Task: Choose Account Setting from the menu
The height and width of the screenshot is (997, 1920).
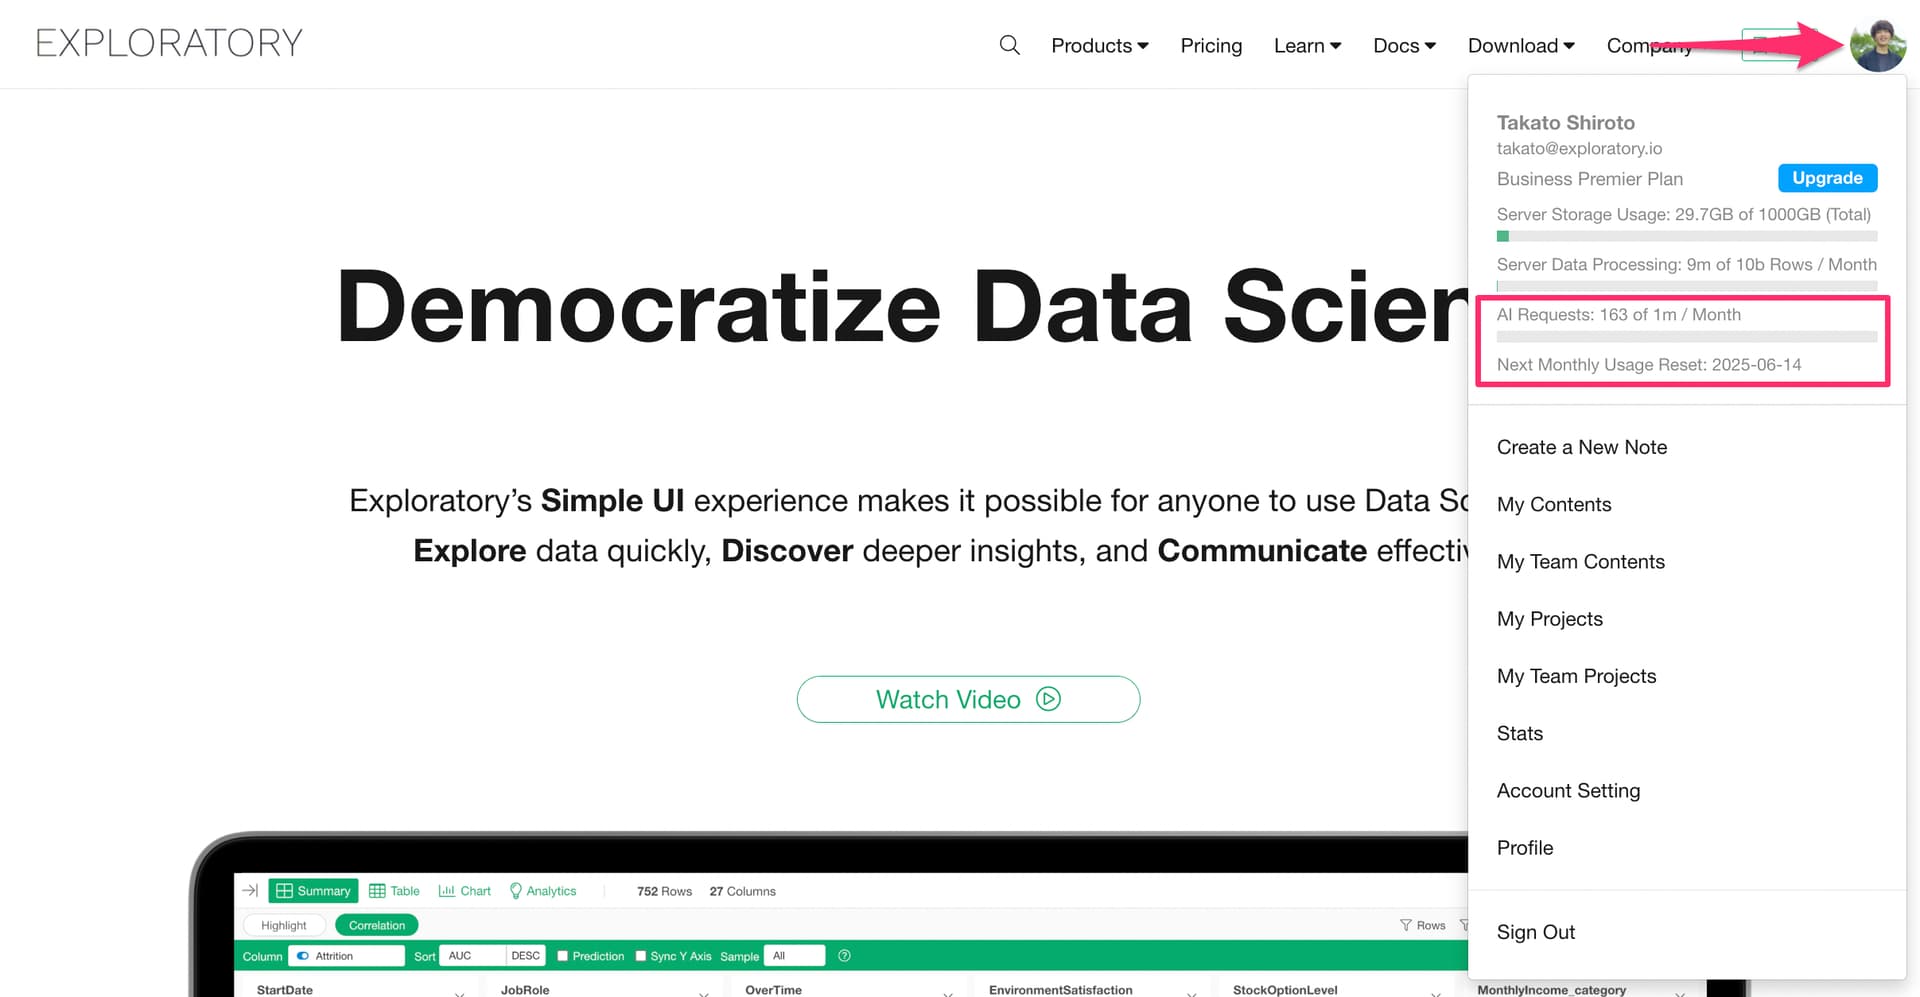Action: pyautogui.click(x=1568, y=791)
